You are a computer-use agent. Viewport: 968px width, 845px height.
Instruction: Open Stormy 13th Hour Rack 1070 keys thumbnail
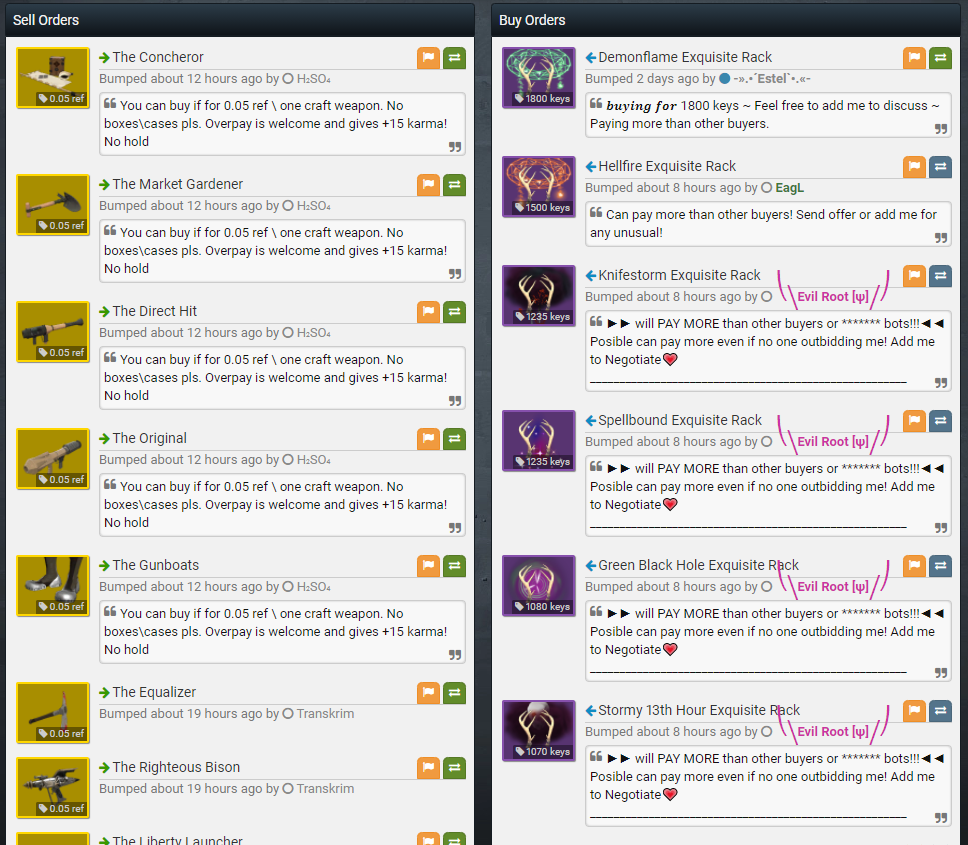539,731
